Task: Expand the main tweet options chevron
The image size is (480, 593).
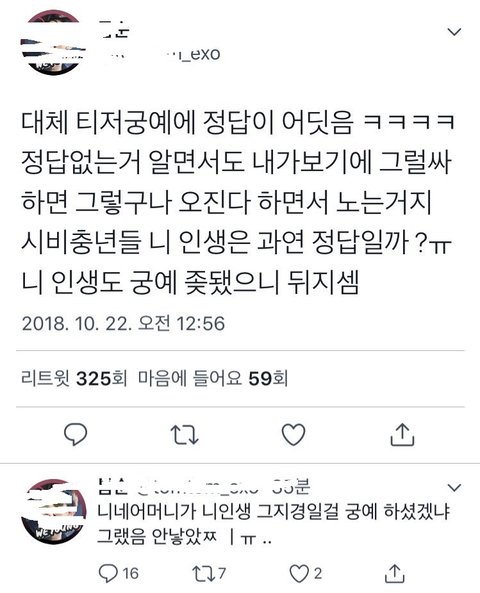Action: pos(454,32)
